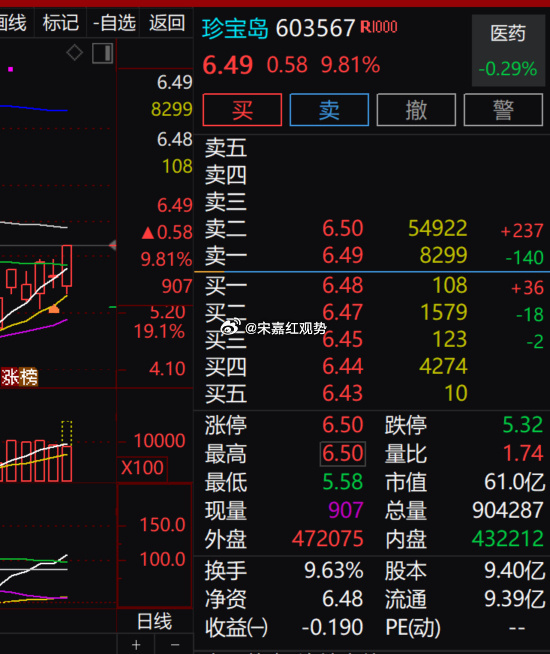The height and width of the screenshot is (654, 550).
Task: Click the 流通 value 9.39亿
Action: click(x=514, y=599)
